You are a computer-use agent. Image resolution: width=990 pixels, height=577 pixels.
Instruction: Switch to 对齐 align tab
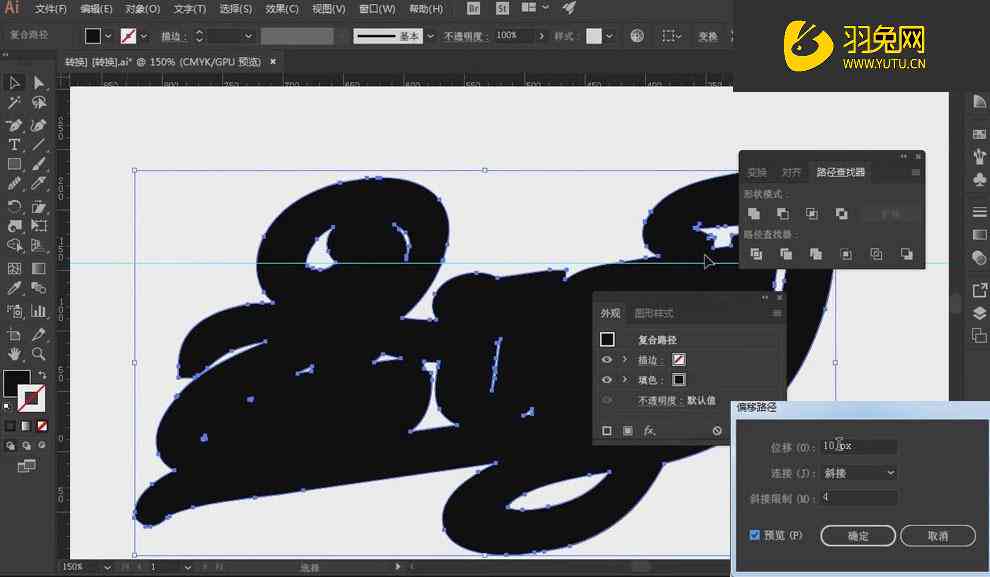(x=790, y=172)
